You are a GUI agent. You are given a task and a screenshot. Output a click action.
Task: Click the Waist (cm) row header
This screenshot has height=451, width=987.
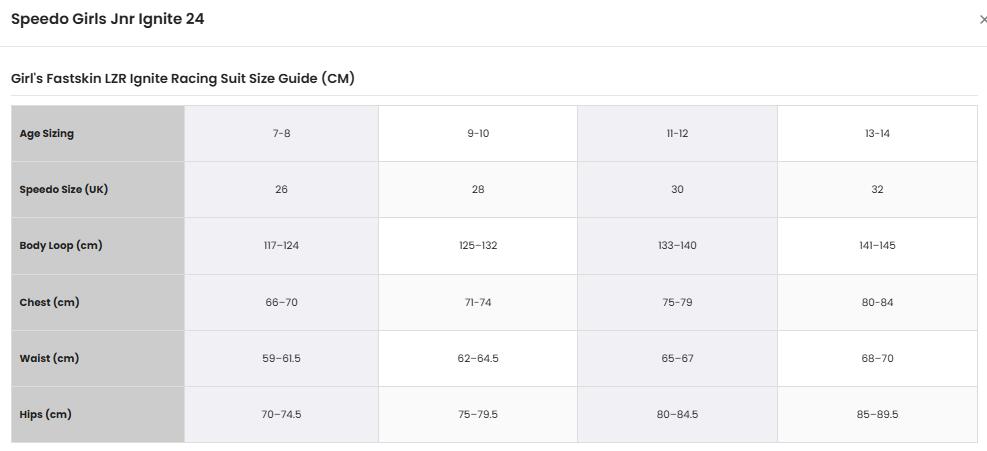coord(98,358)
